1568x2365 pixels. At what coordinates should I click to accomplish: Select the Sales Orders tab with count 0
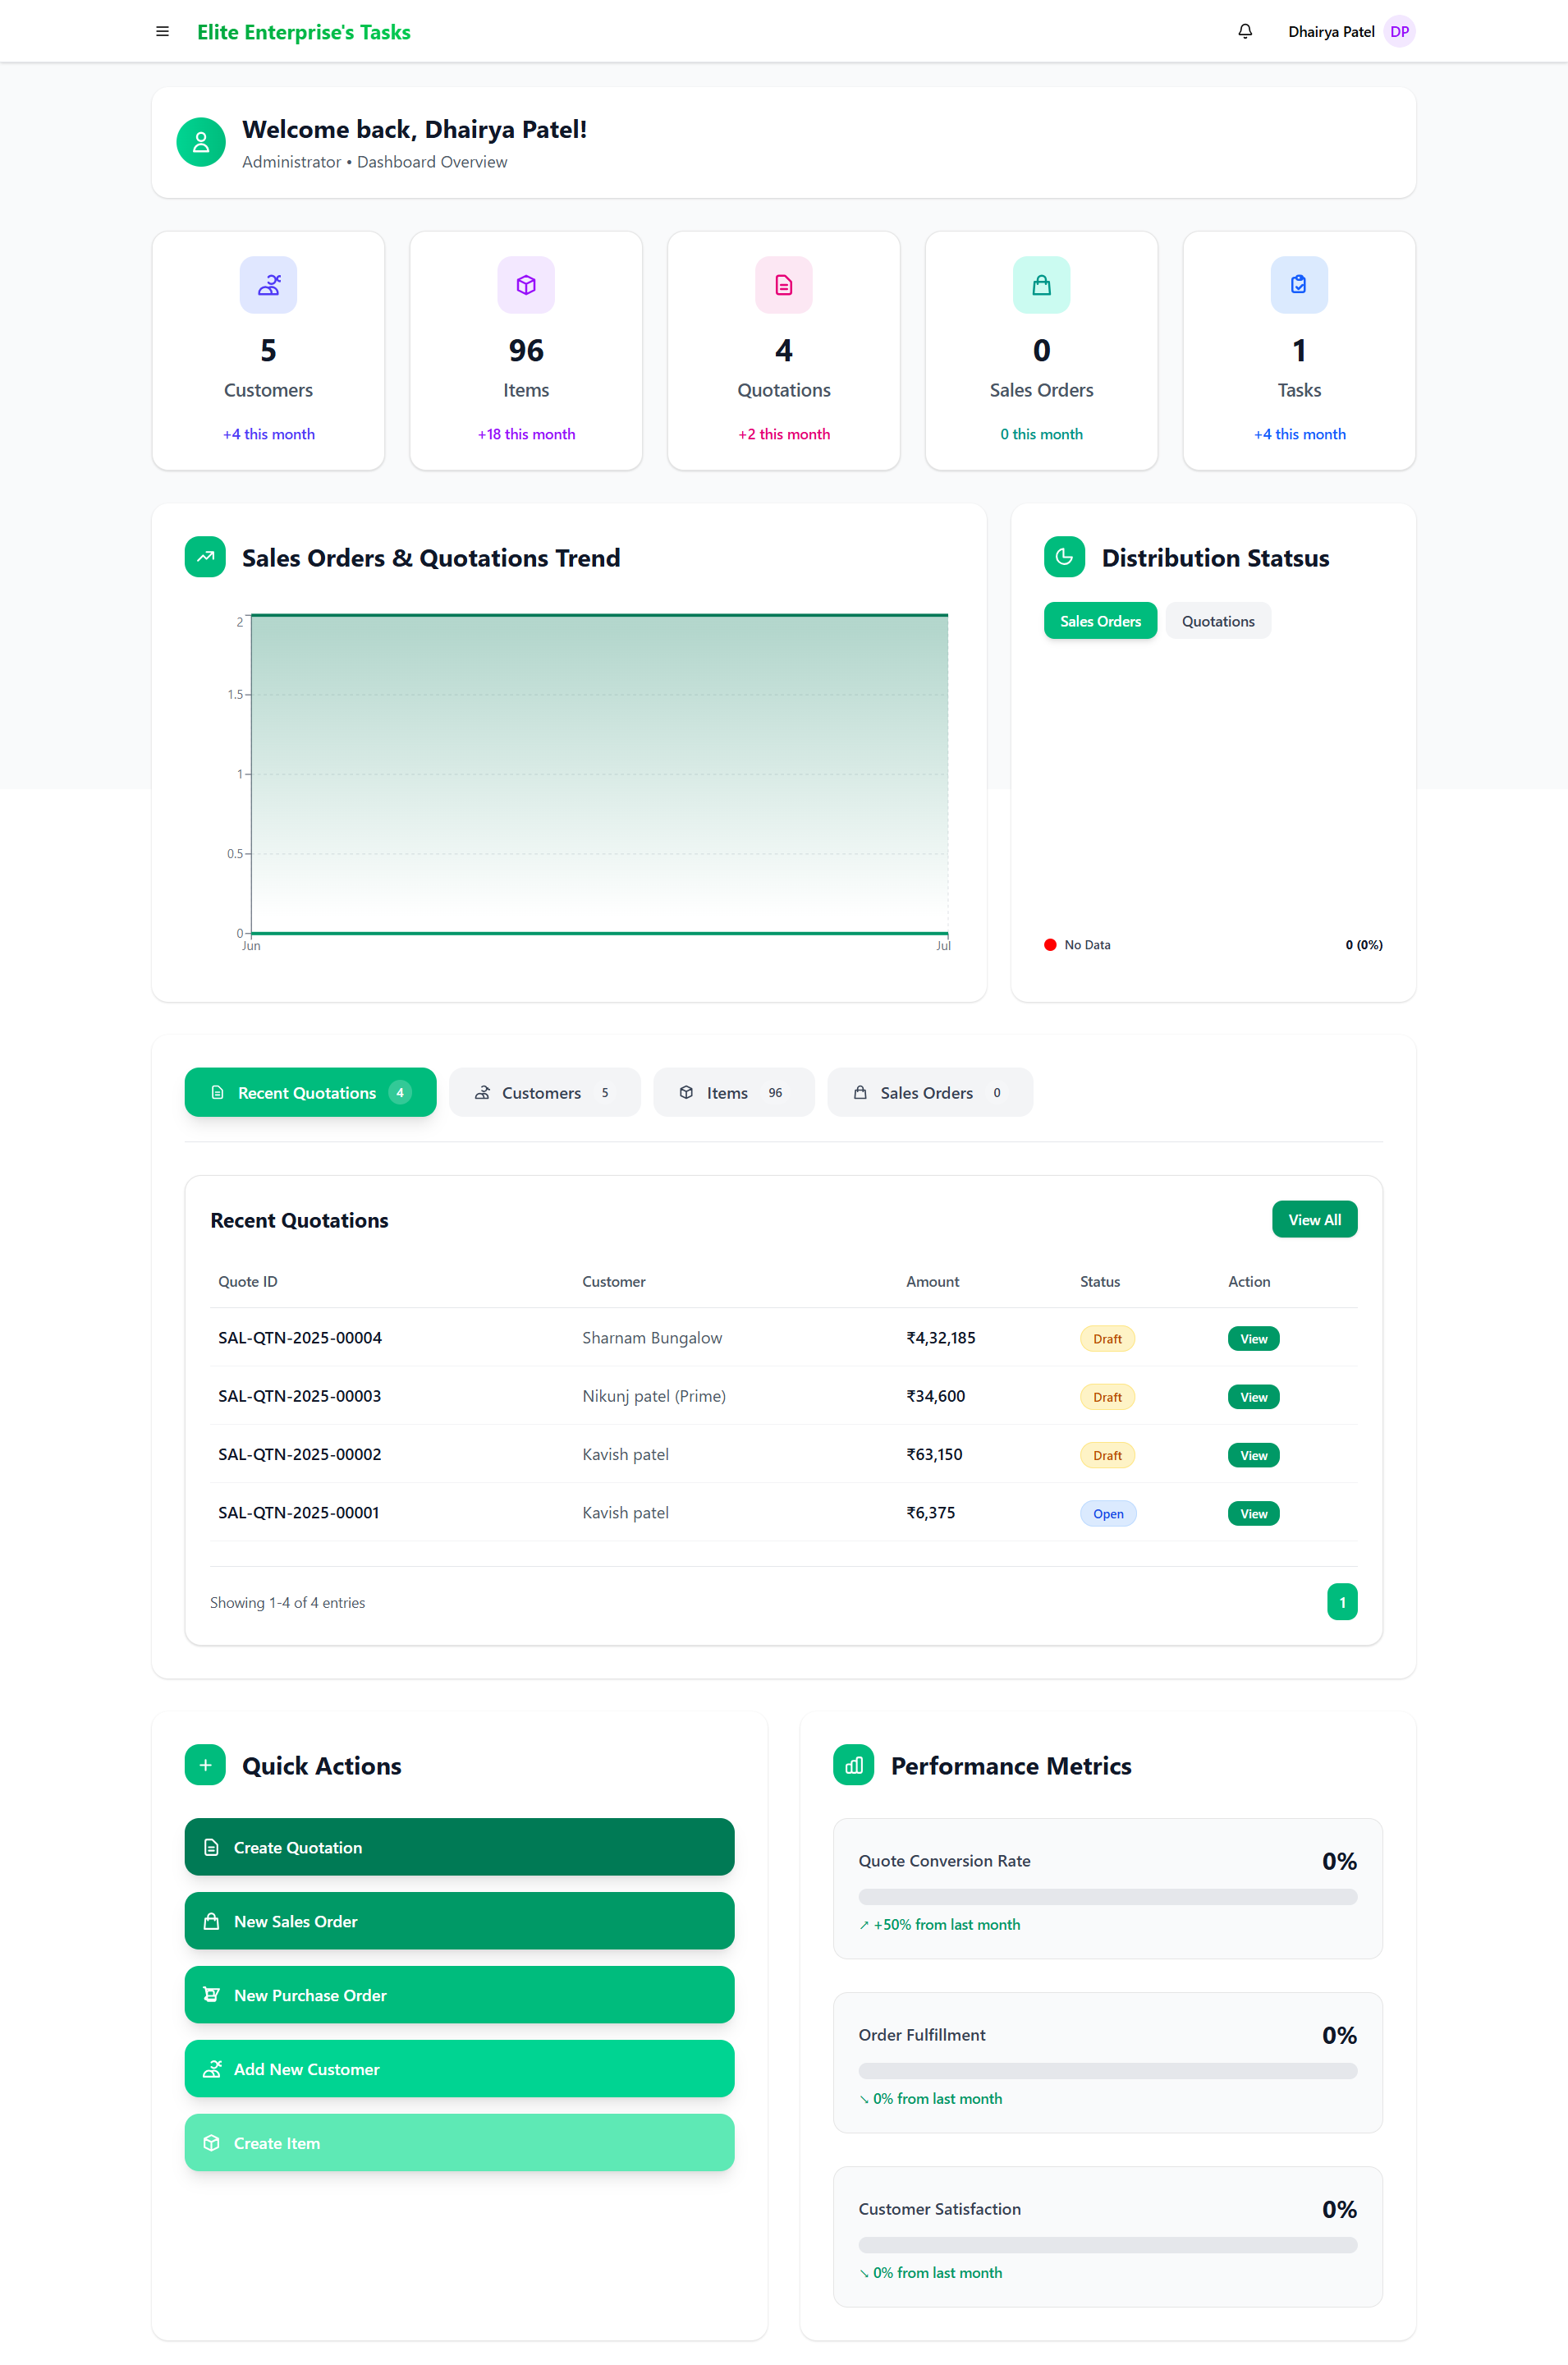(x=930, y=1093)
